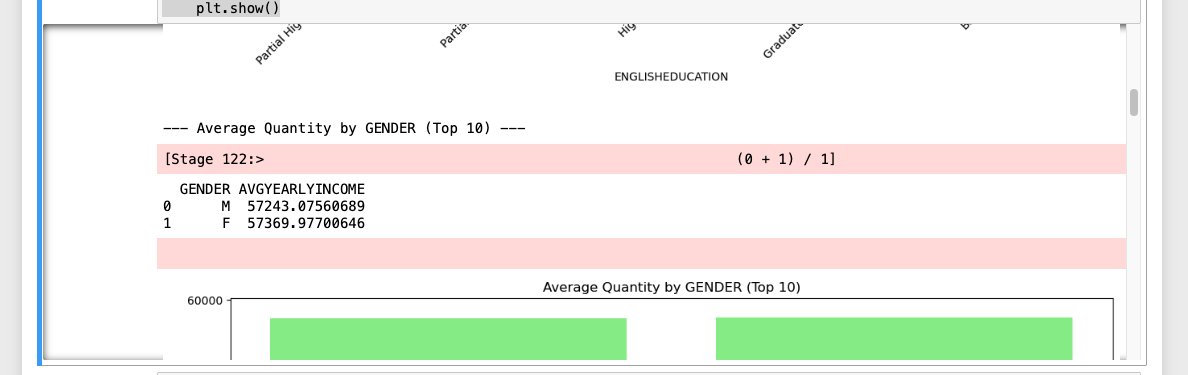Click the empty pink stderr block
The width and height of the screenshot is (1188, 375).
click(641, 253)
